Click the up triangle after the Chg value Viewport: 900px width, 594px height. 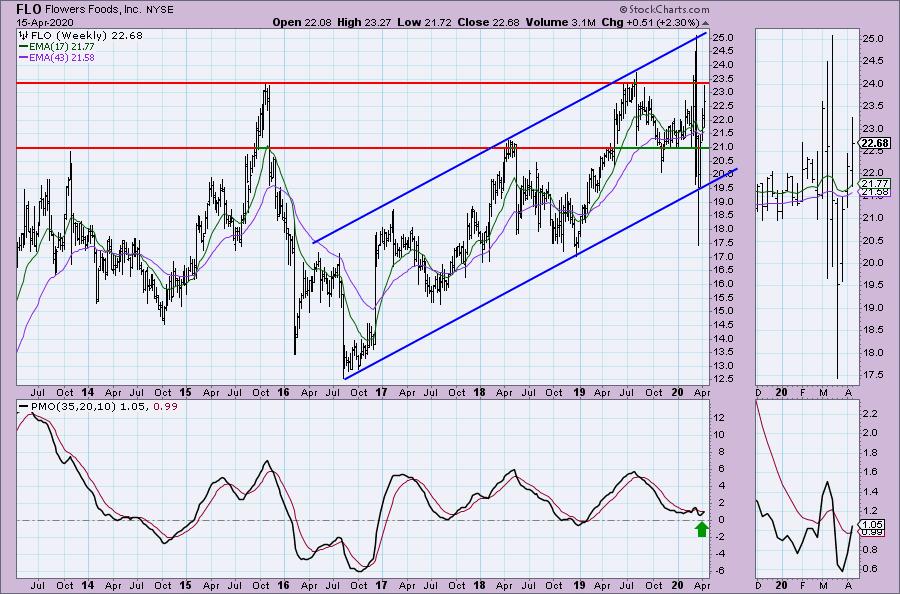(x=705, y=23)
